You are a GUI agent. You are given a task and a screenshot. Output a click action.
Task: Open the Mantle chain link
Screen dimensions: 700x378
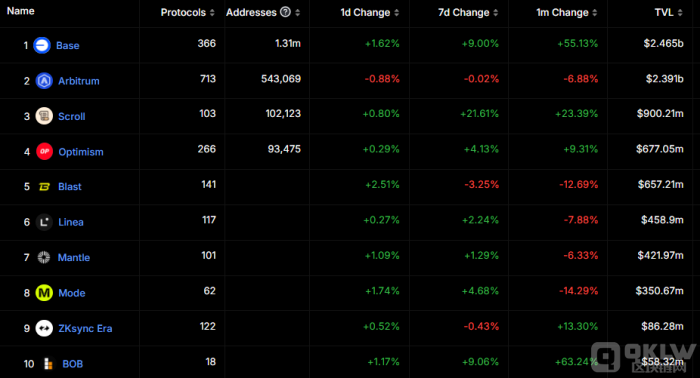[x=74, y=258]
